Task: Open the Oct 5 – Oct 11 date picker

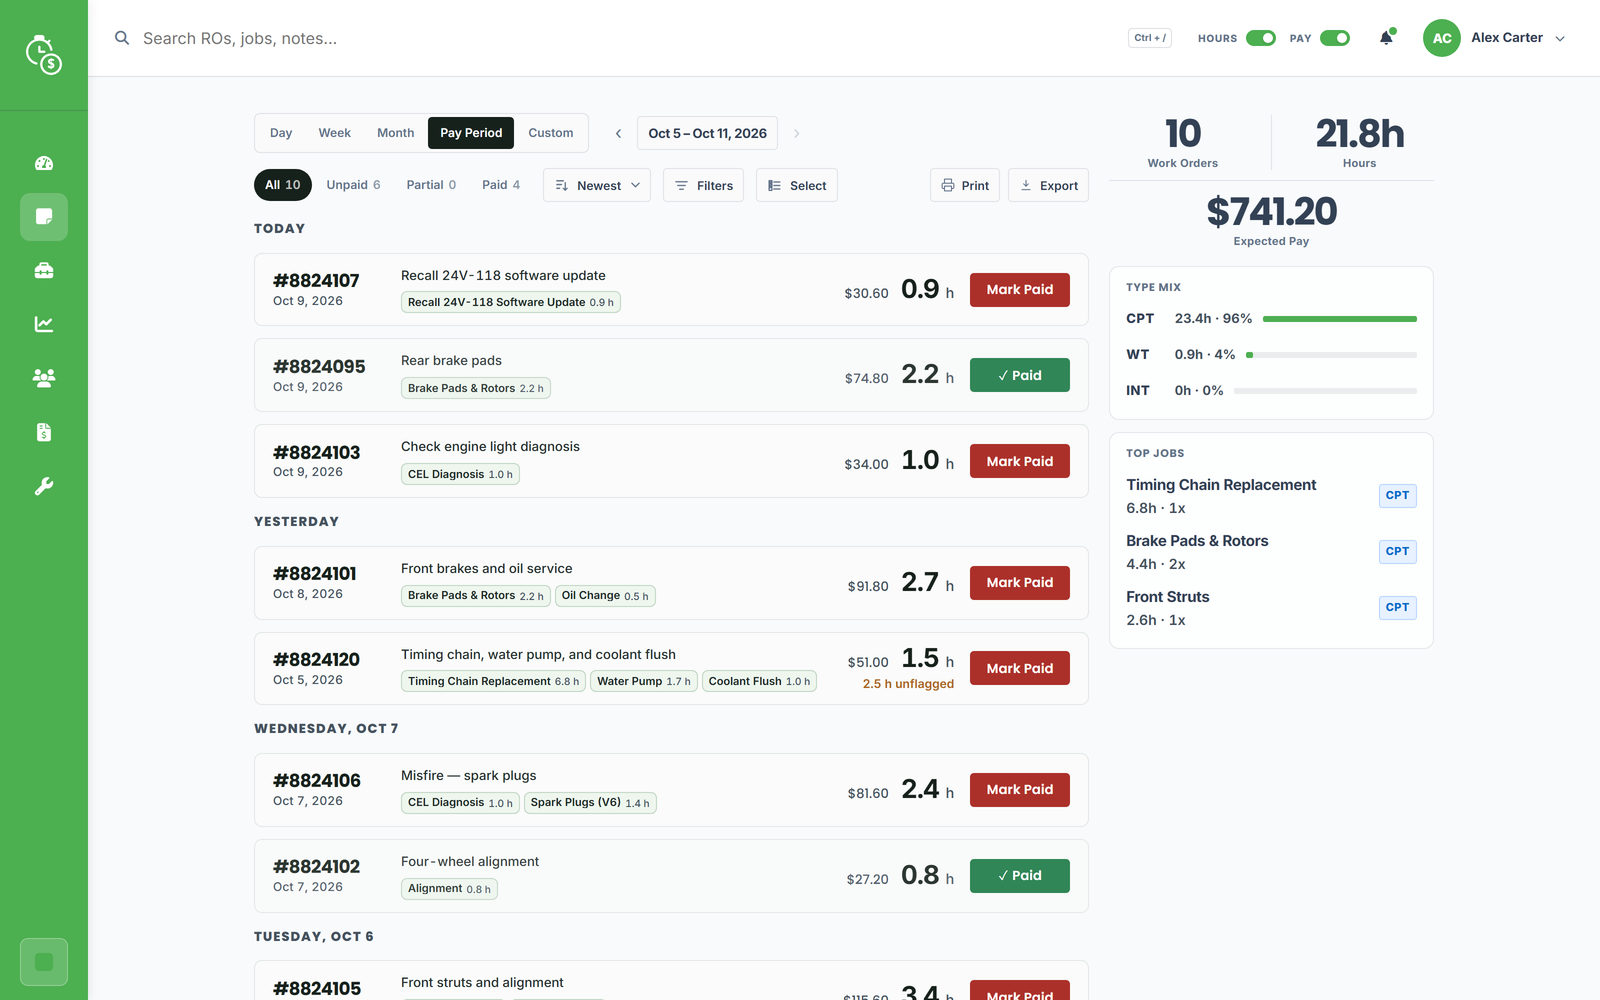Action: click(x=707, y=133)
